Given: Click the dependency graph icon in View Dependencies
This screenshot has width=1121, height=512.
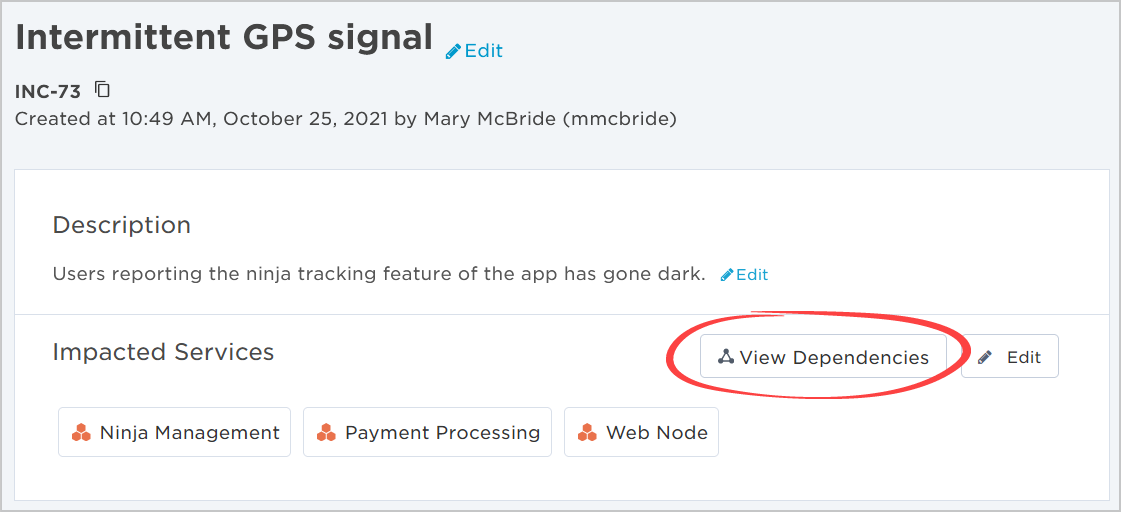Looking at the screenshot, I should pyautogui.click(x=726, y=357).
